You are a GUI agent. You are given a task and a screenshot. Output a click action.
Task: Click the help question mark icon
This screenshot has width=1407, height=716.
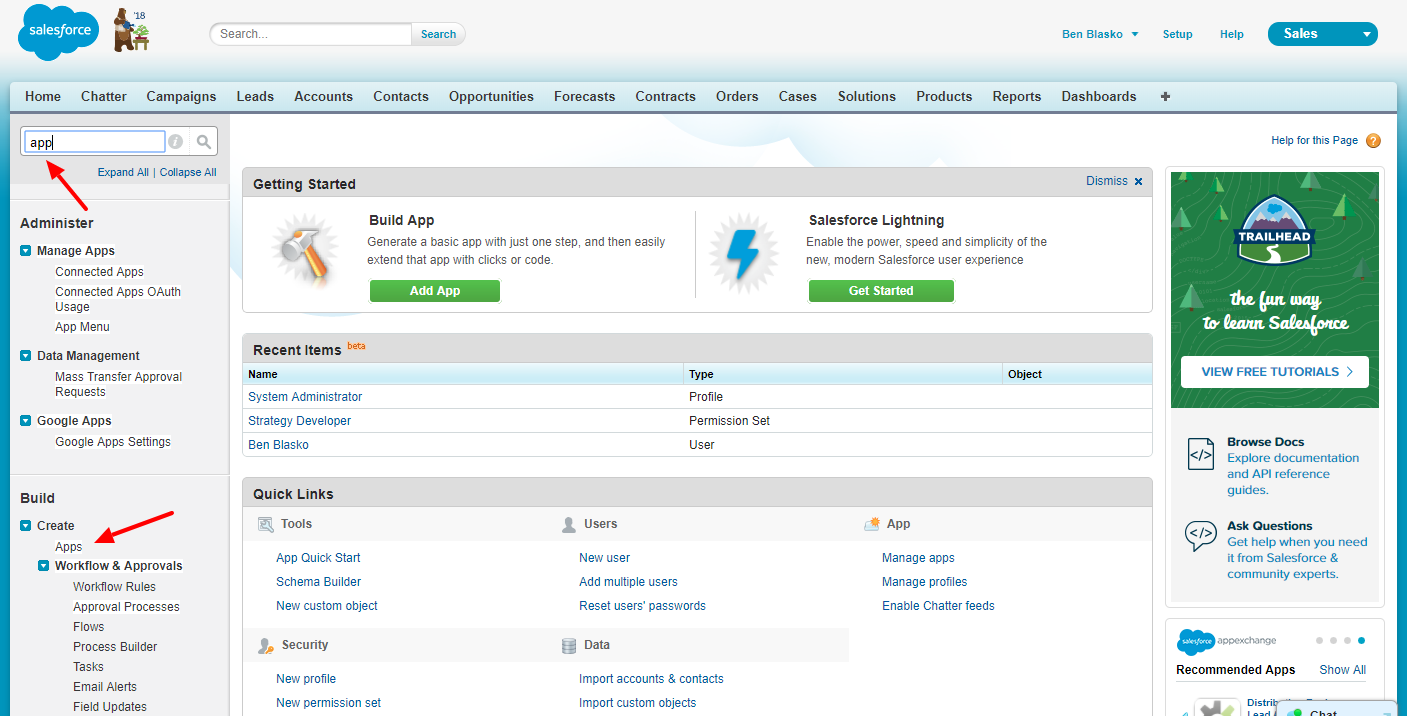(x=1373, y=141)
